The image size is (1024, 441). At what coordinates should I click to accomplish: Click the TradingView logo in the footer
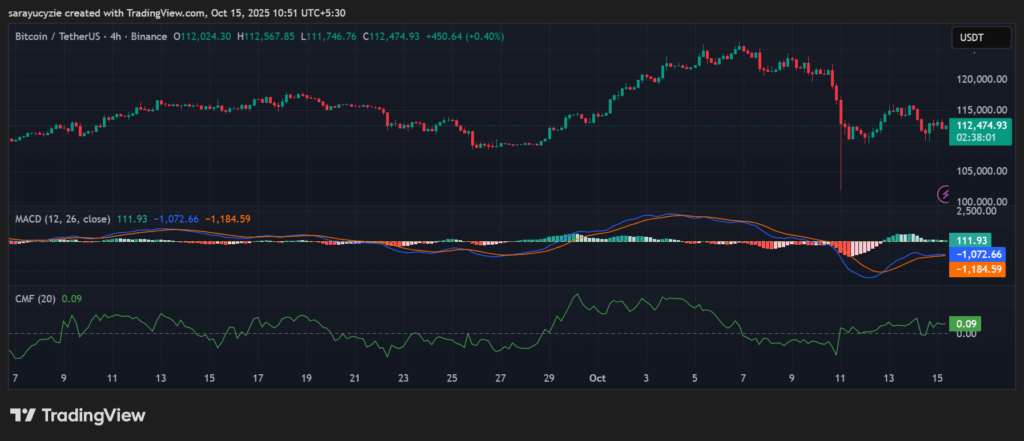click(78, 415)
